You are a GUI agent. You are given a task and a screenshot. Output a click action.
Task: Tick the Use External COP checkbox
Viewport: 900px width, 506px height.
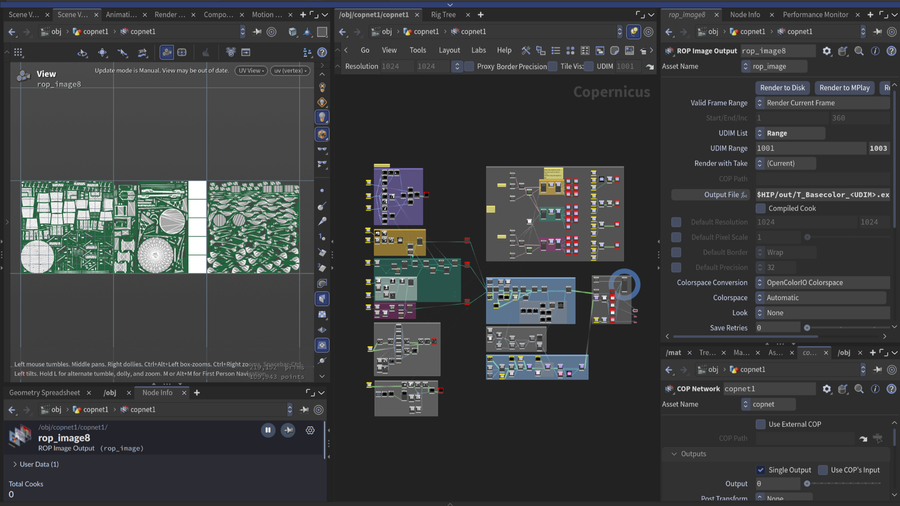(761, 424)
